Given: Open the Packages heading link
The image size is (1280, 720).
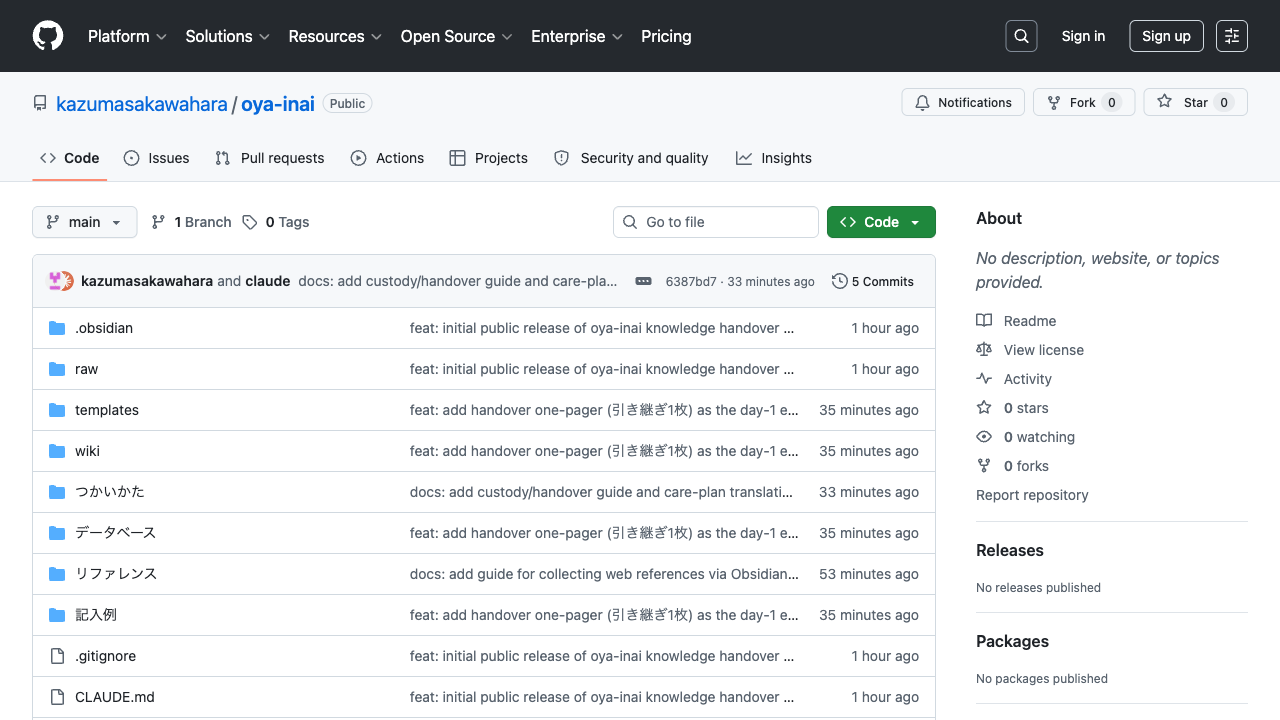Looking at the screenshot, I should pos(1012,641).
